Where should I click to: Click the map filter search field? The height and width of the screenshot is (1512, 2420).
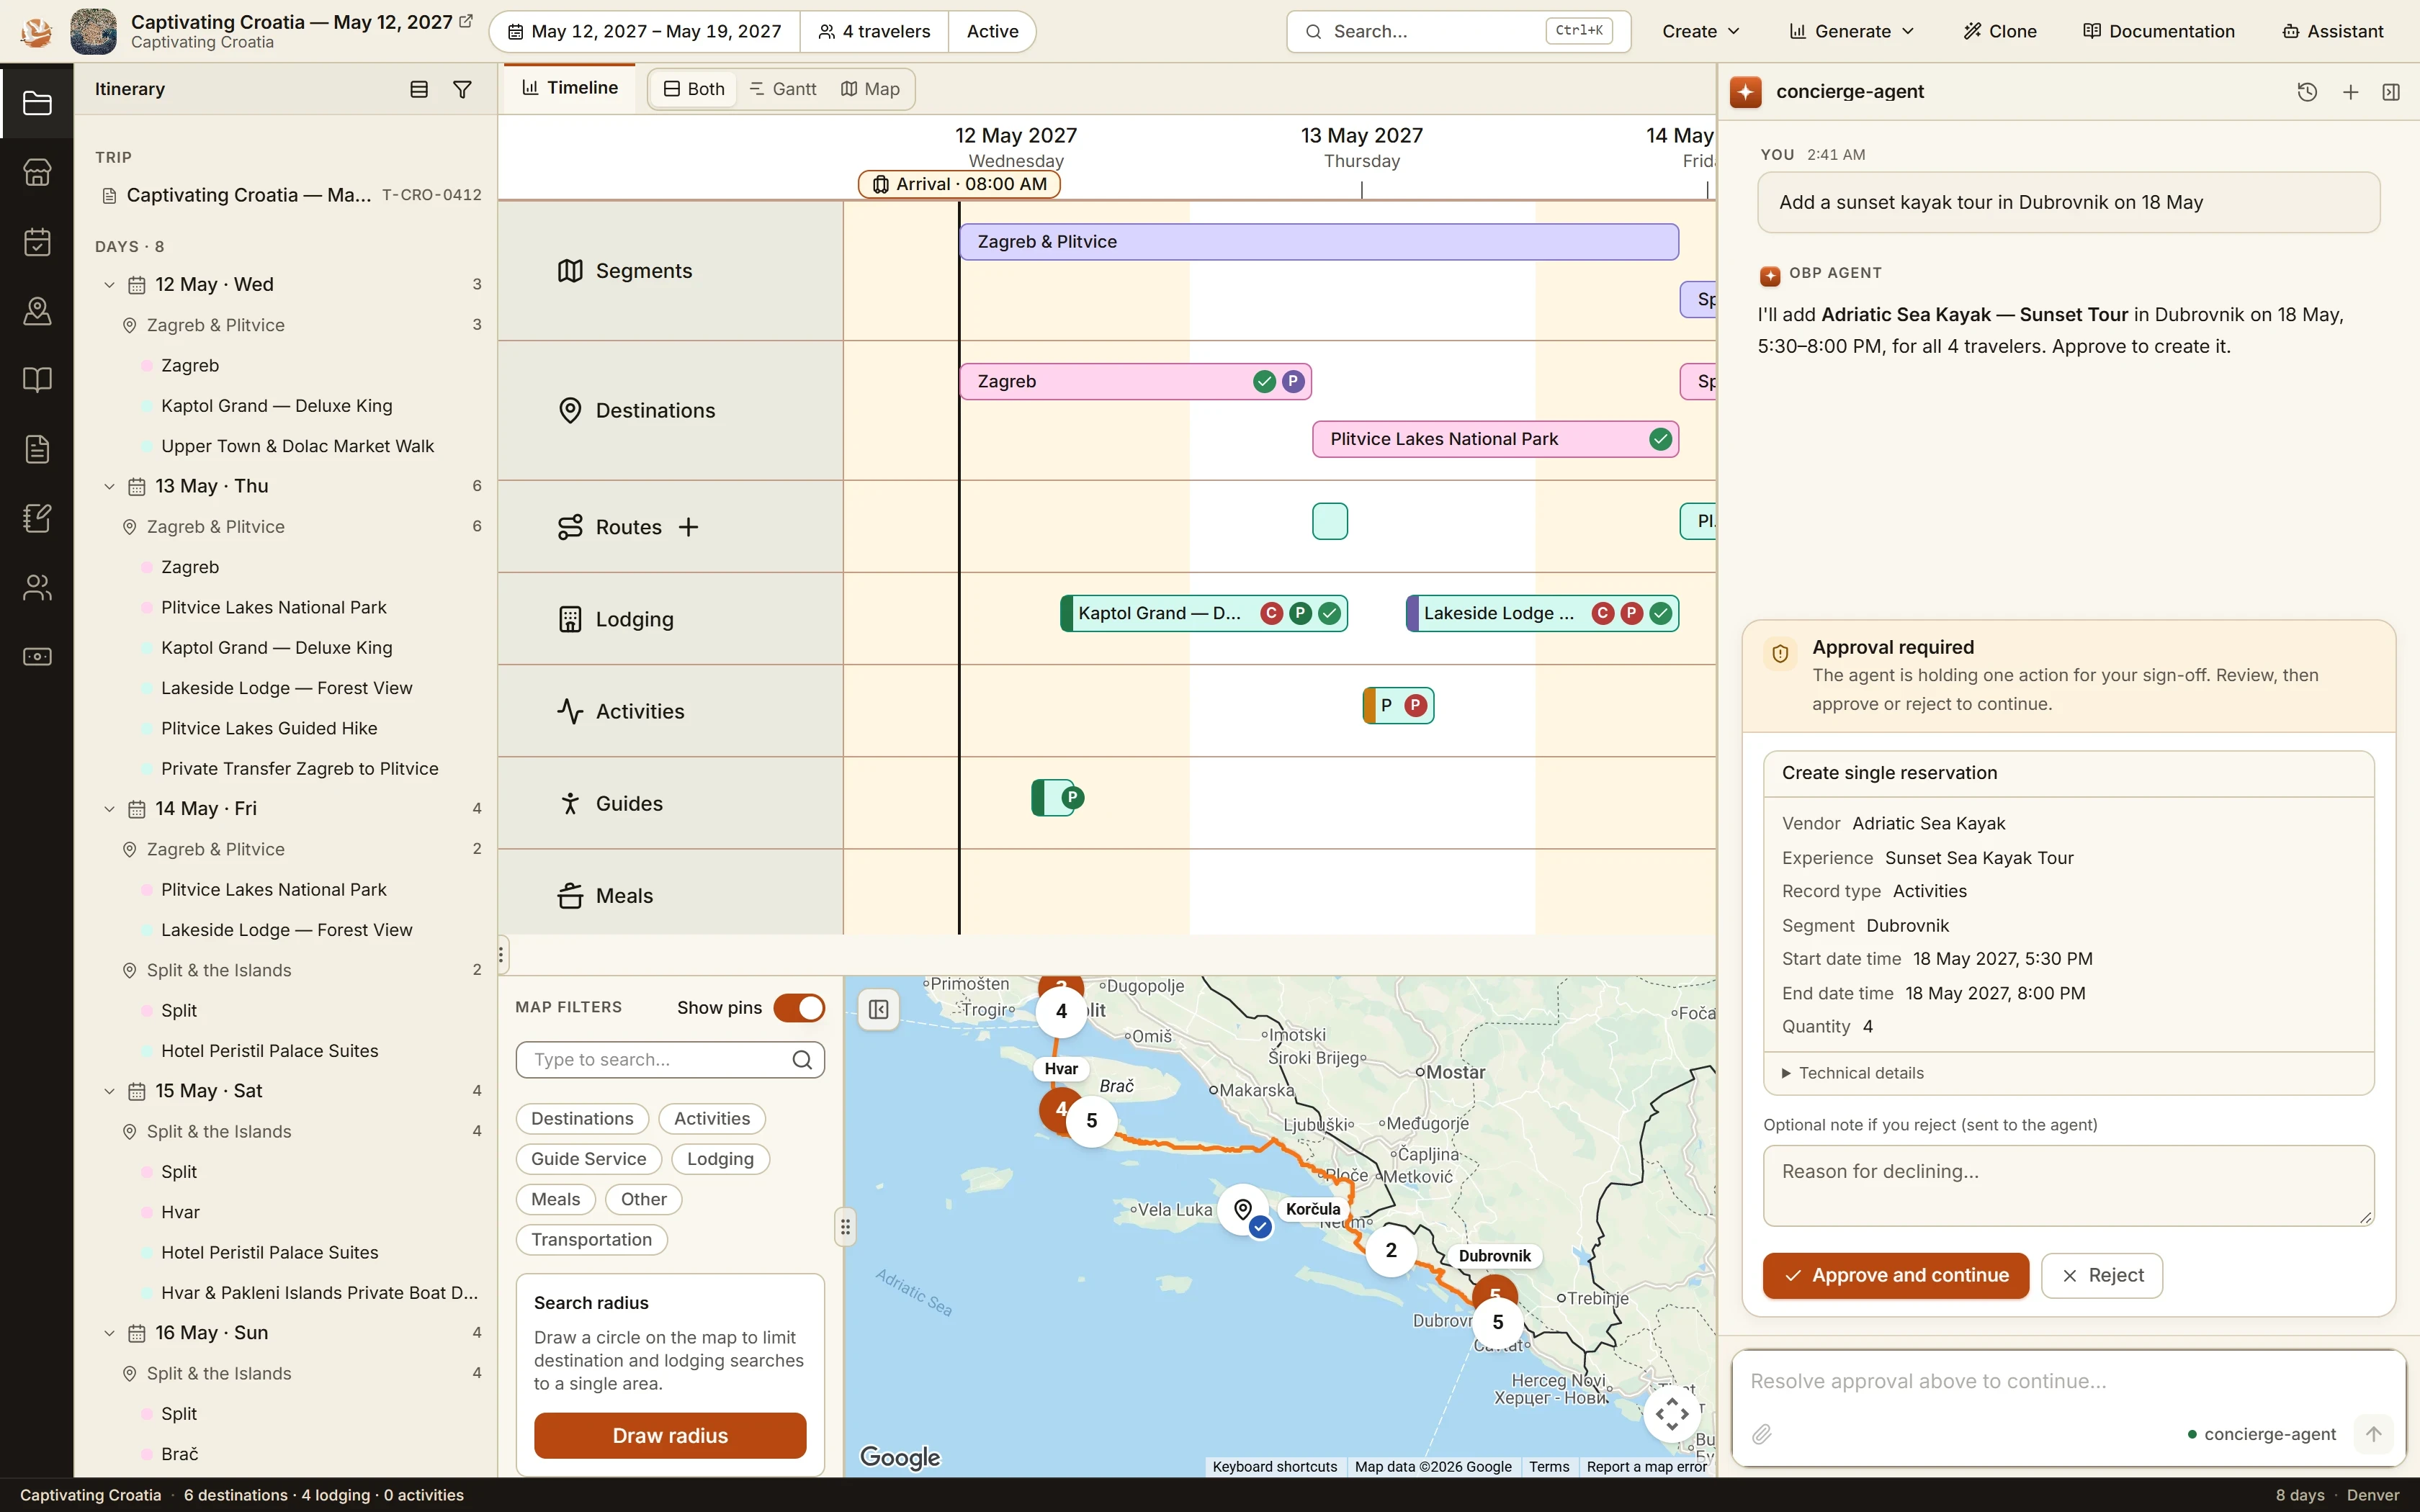tap(670, 1060)
